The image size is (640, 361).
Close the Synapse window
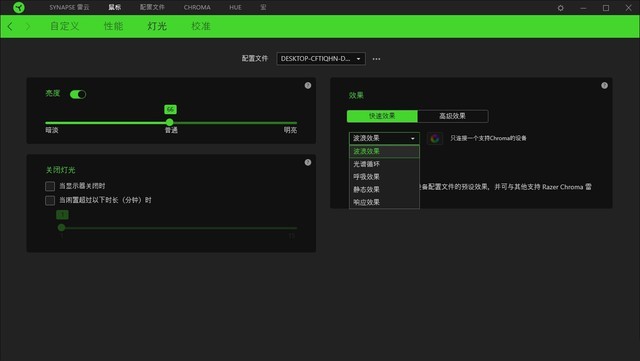click(x=629, y=8)
